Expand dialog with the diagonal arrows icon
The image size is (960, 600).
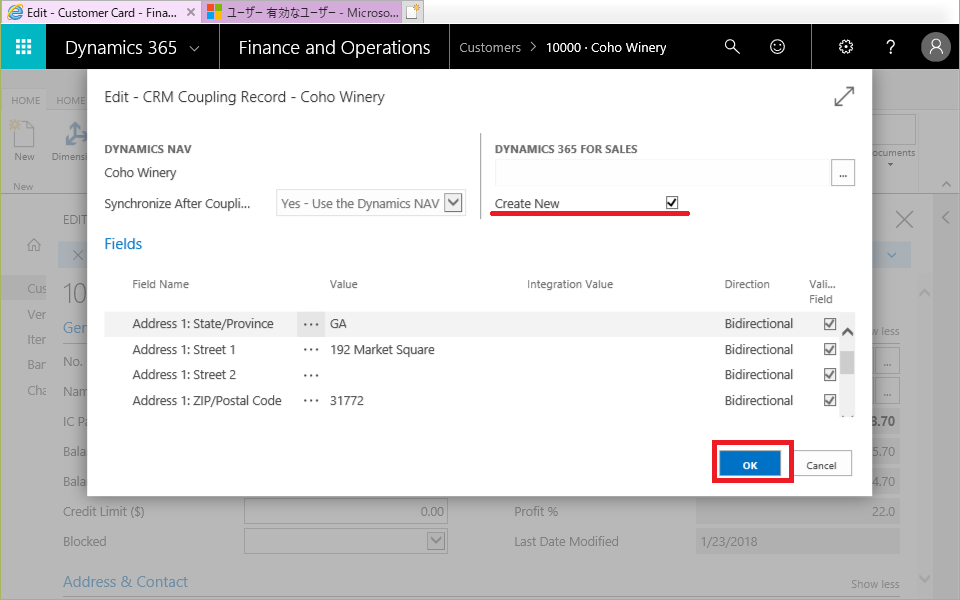click(x=844, y=96)
